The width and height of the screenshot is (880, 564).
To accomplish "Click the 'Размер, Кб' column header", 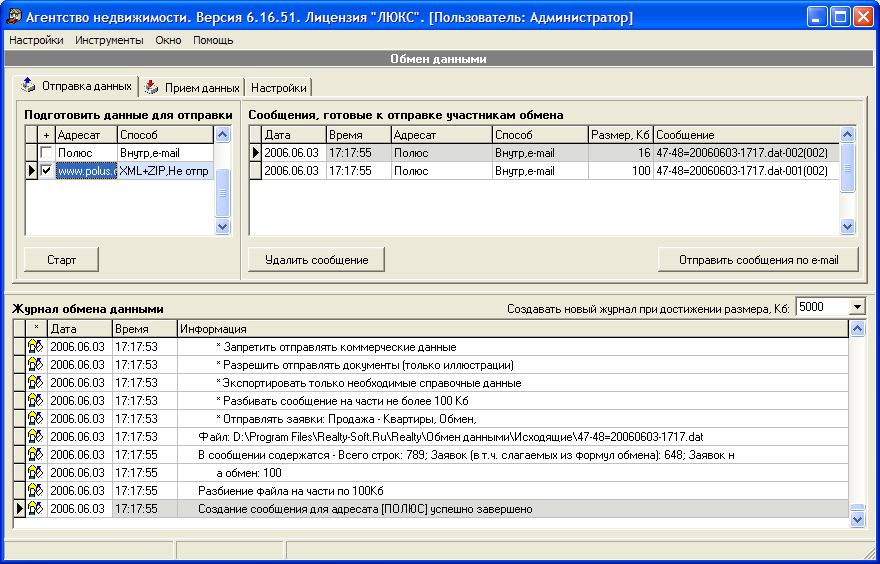I will [x=621, y=135].
